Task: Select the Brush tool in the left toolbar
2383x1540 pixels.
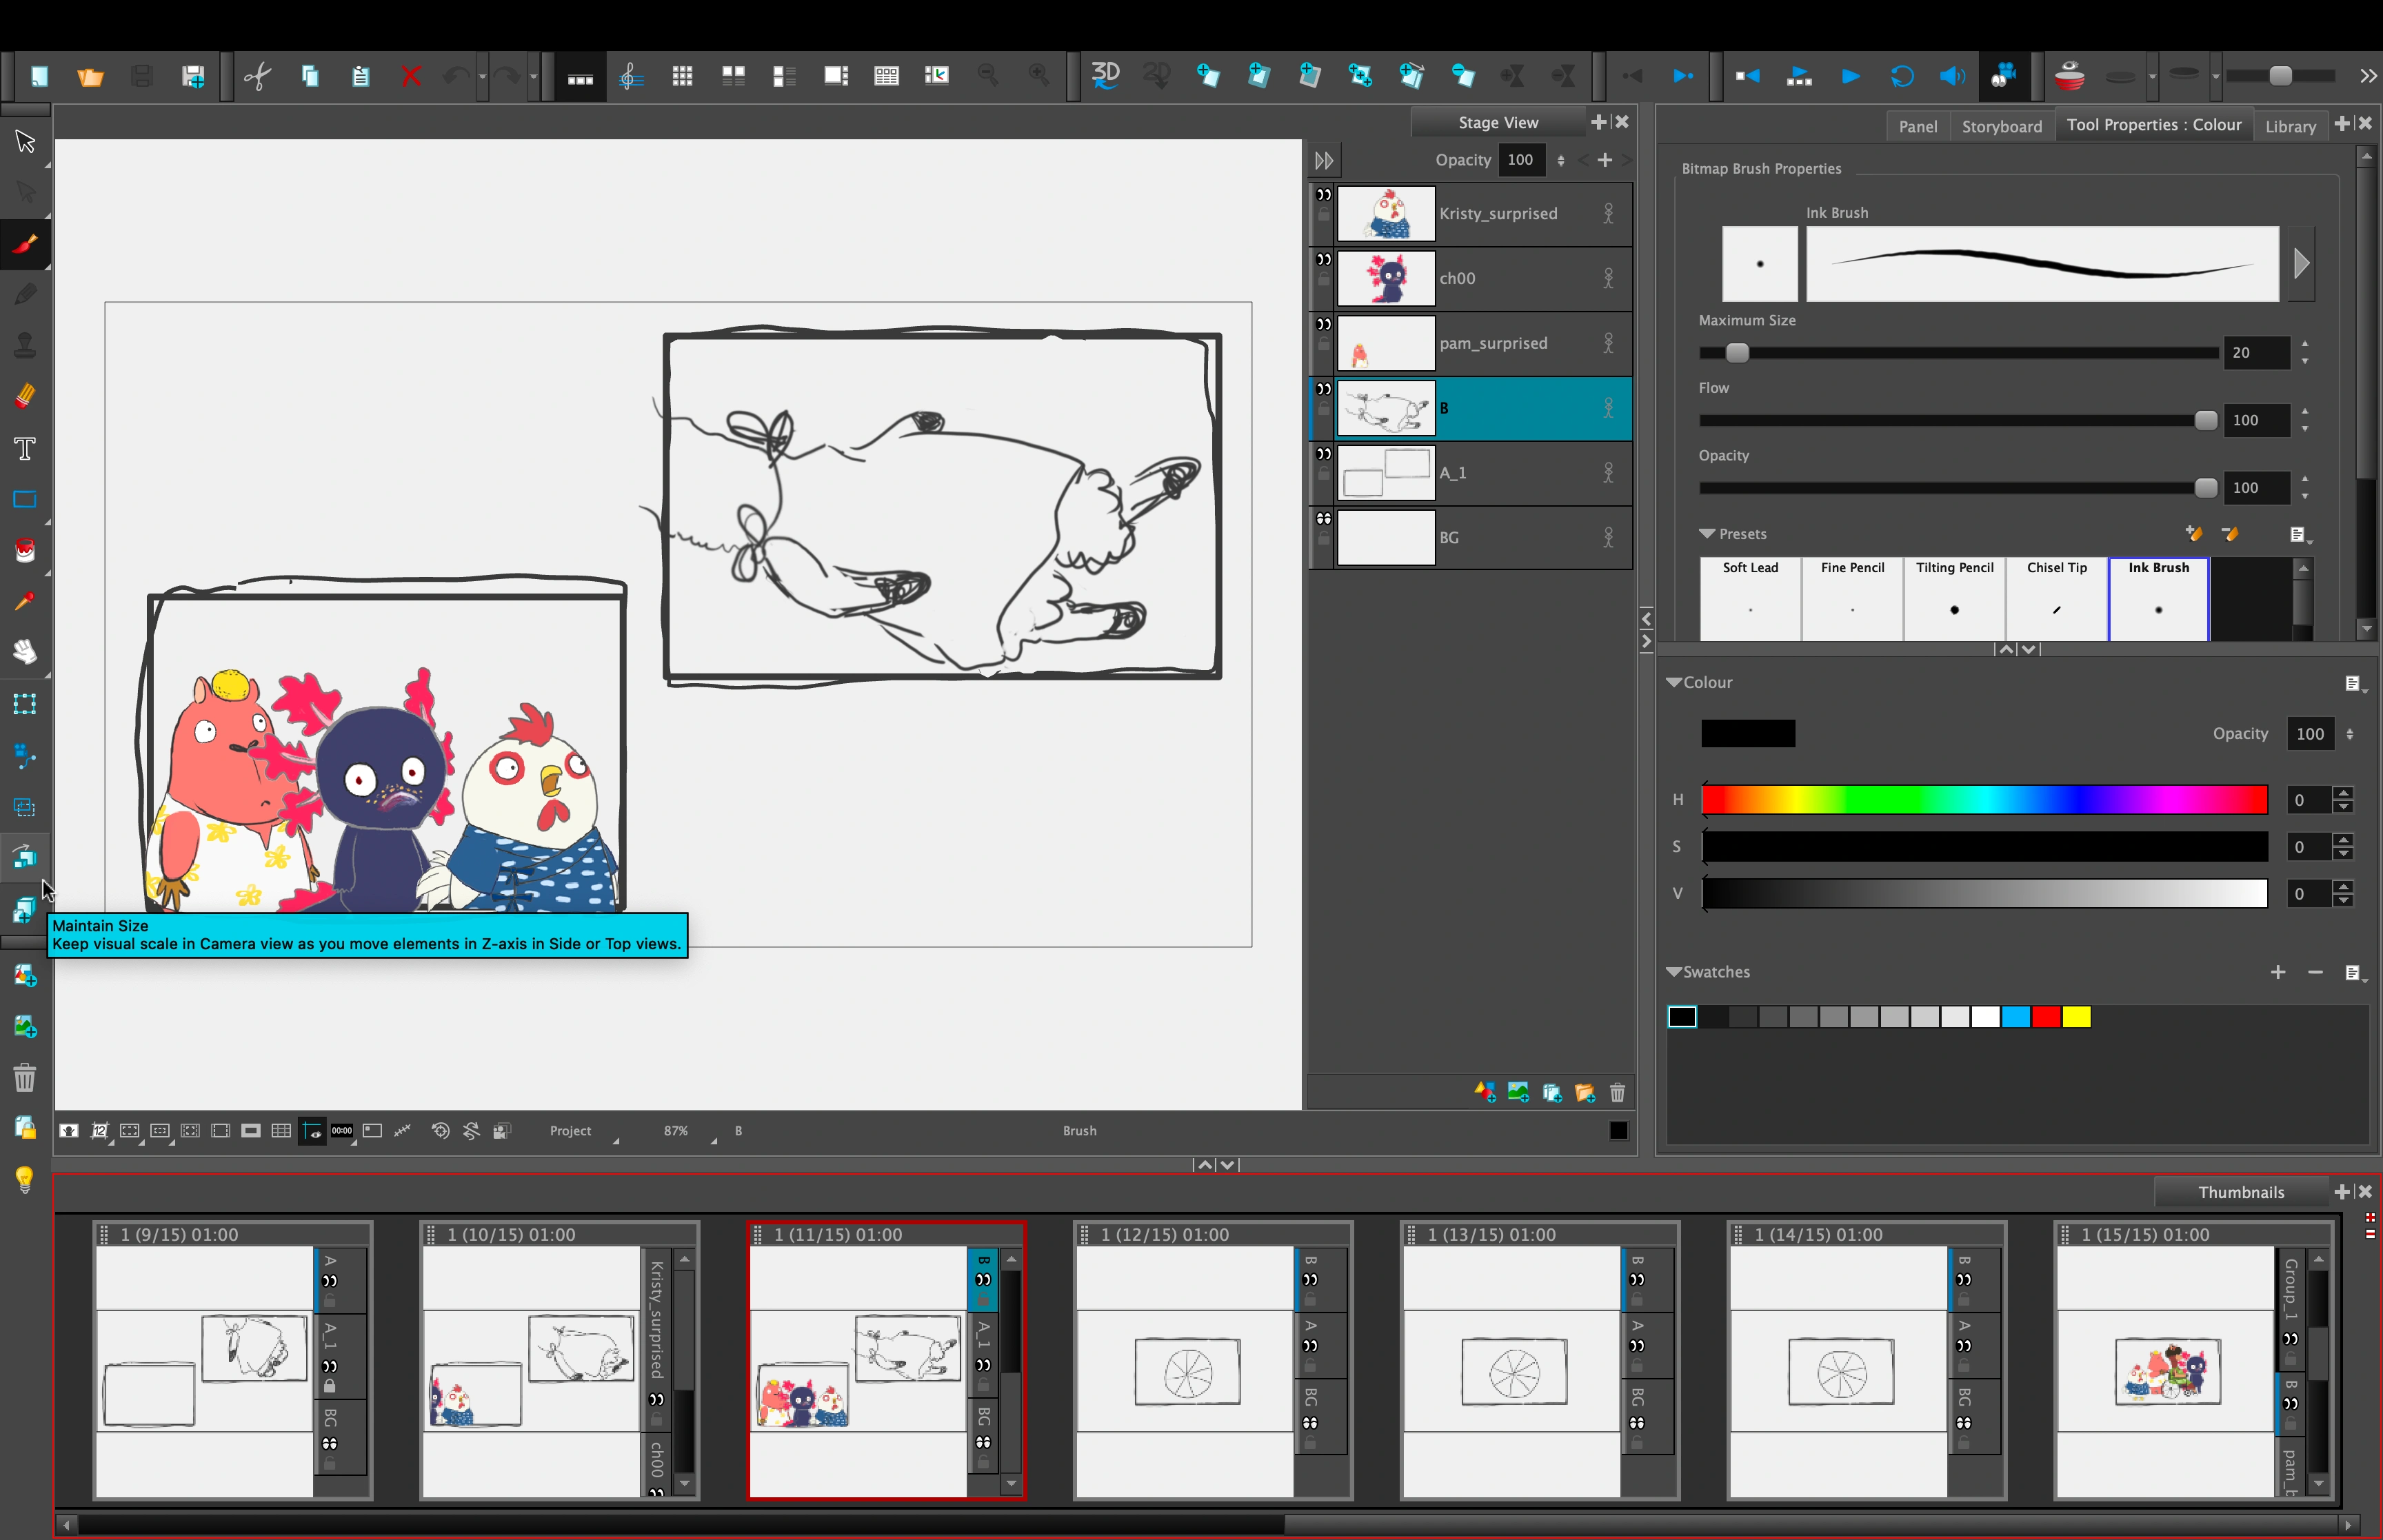Action: coord(25,244)
